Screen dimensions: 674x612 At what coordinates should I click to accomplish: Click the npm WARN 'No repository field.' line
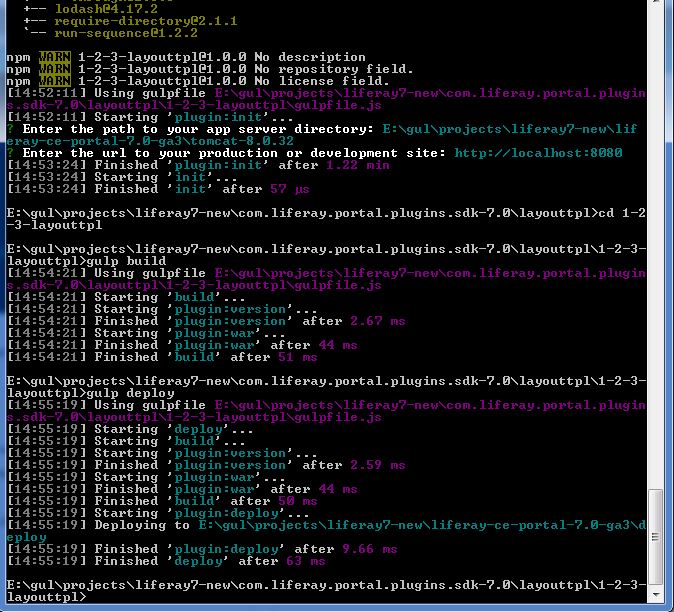click(210, 69)
